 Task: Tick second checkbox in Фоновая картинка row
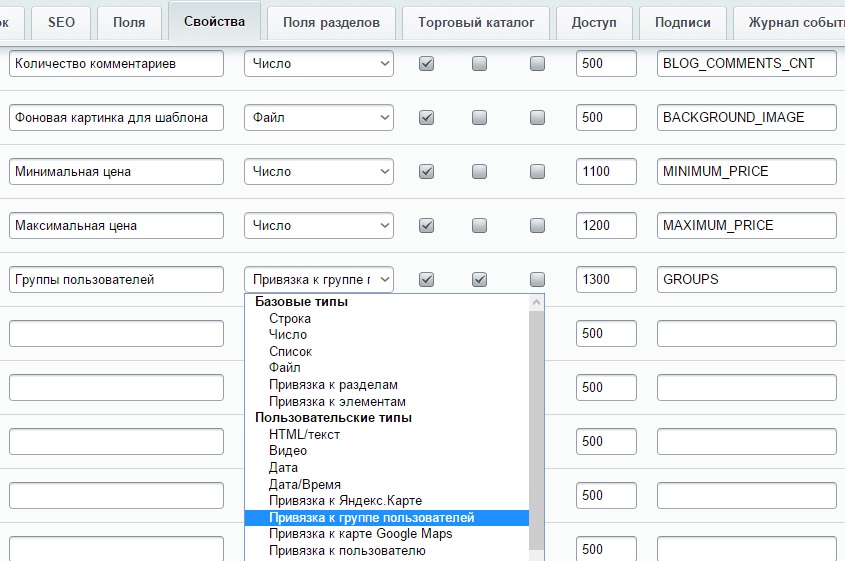click(x=480, y=117)
